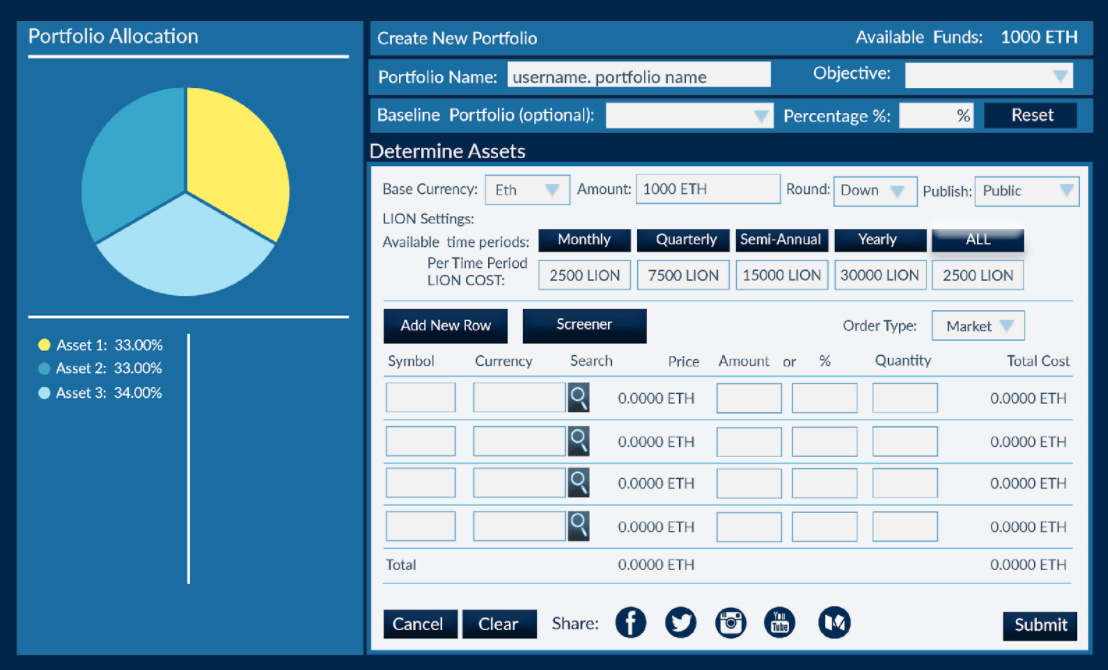Image resolution: width=1108 pixels, height=670 pixels.
Task: Open the search magnifier in the first asset row
Action: (578, 397)
